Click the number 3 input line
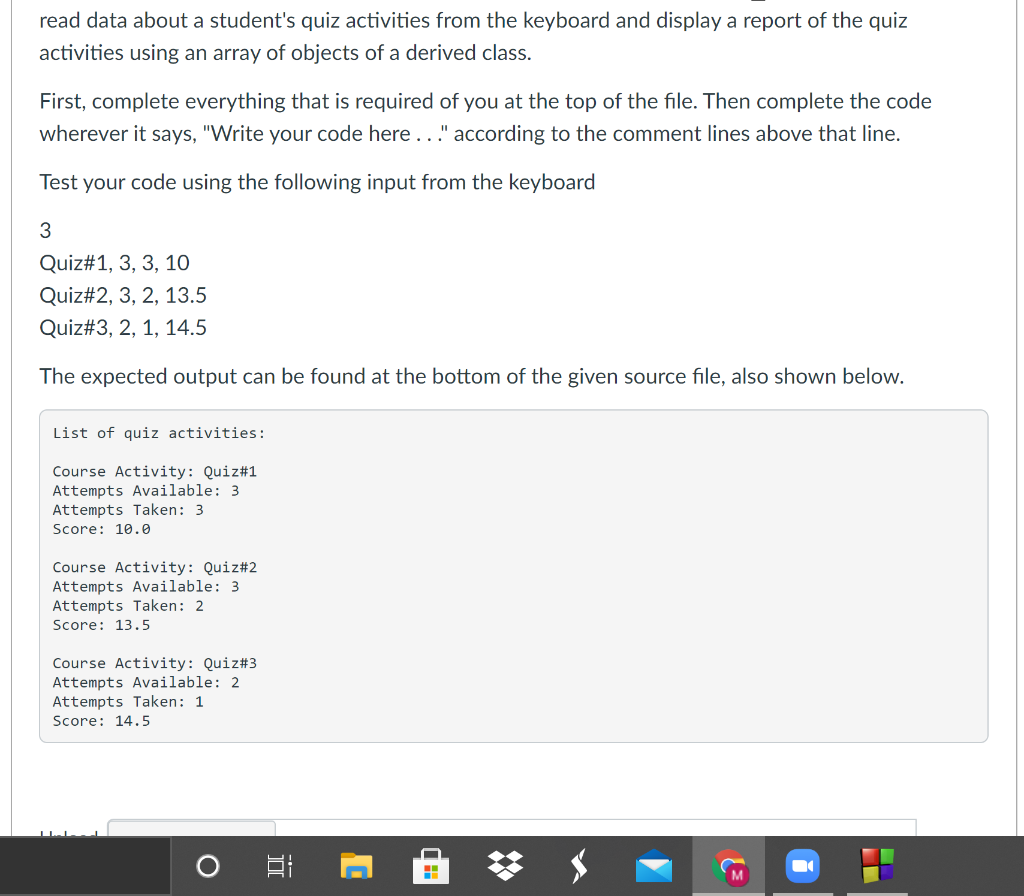The width and height of the screenshot is (1024, 896). (x=45, y=230)
